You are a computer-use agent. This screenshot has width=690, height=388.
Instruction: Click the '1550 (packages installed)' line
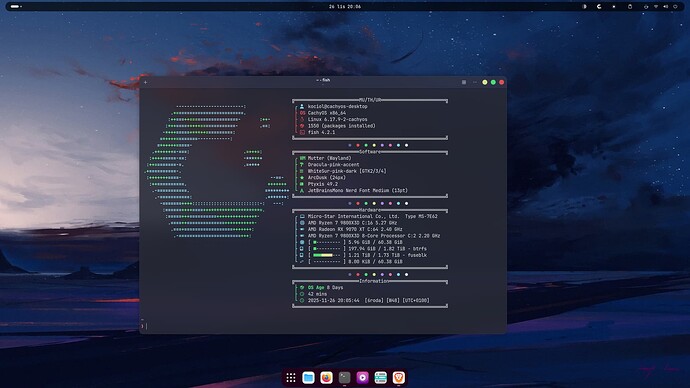(341, 126)
